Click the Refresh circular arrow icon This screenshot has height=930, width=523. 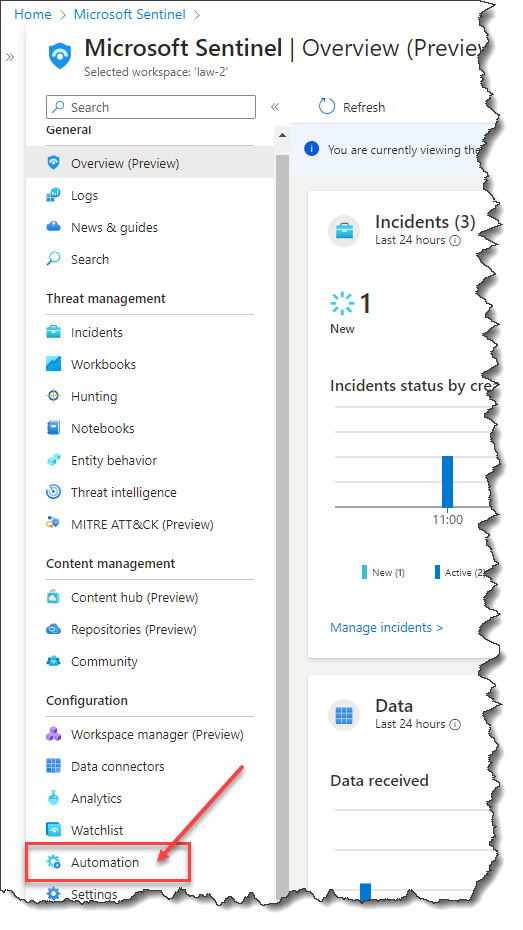(327, 107)
